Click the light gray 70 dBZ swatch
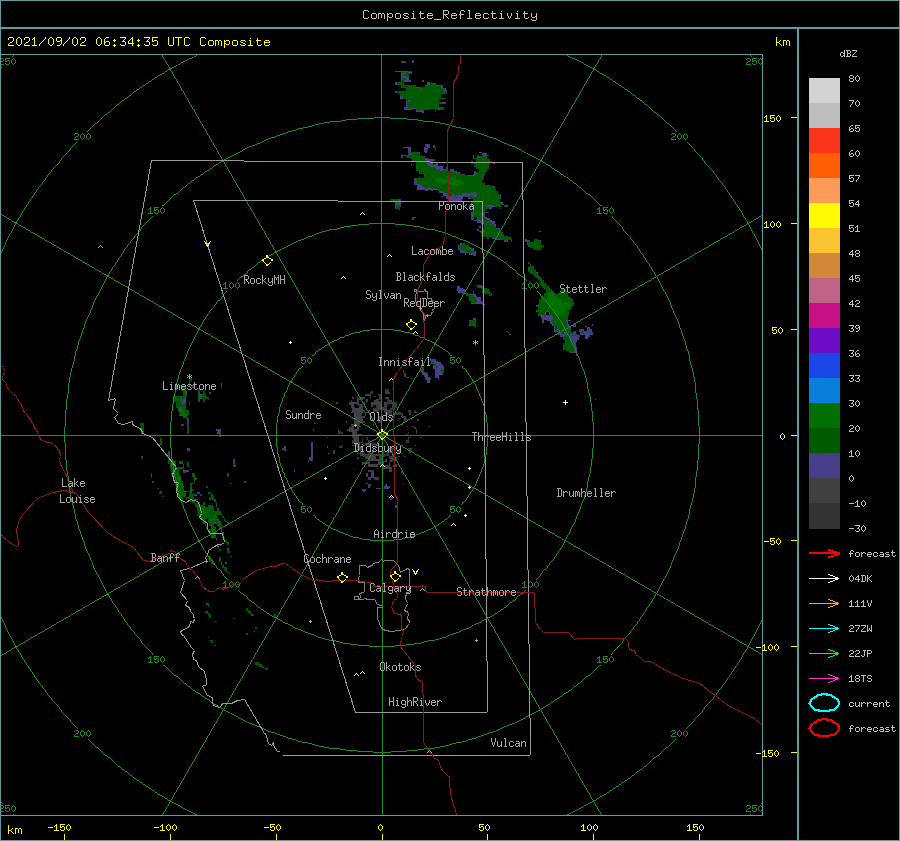The image size is (900, 841). 824,91
